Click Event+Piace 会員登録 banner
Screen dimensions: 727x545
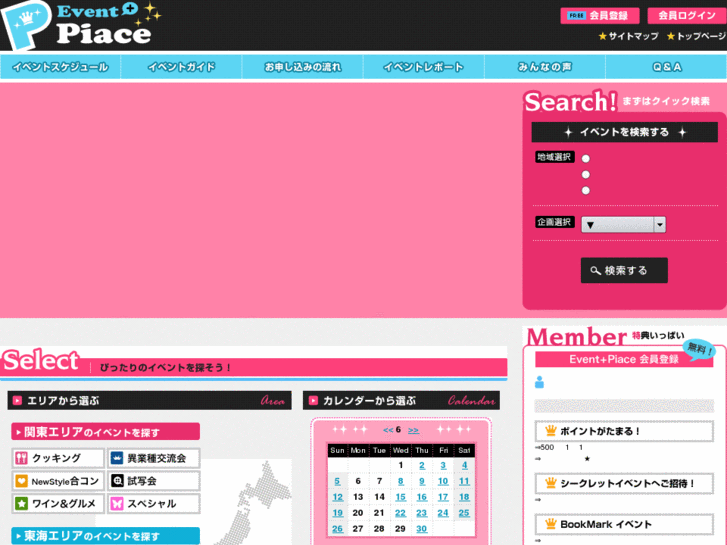click(x=624, y=359)
